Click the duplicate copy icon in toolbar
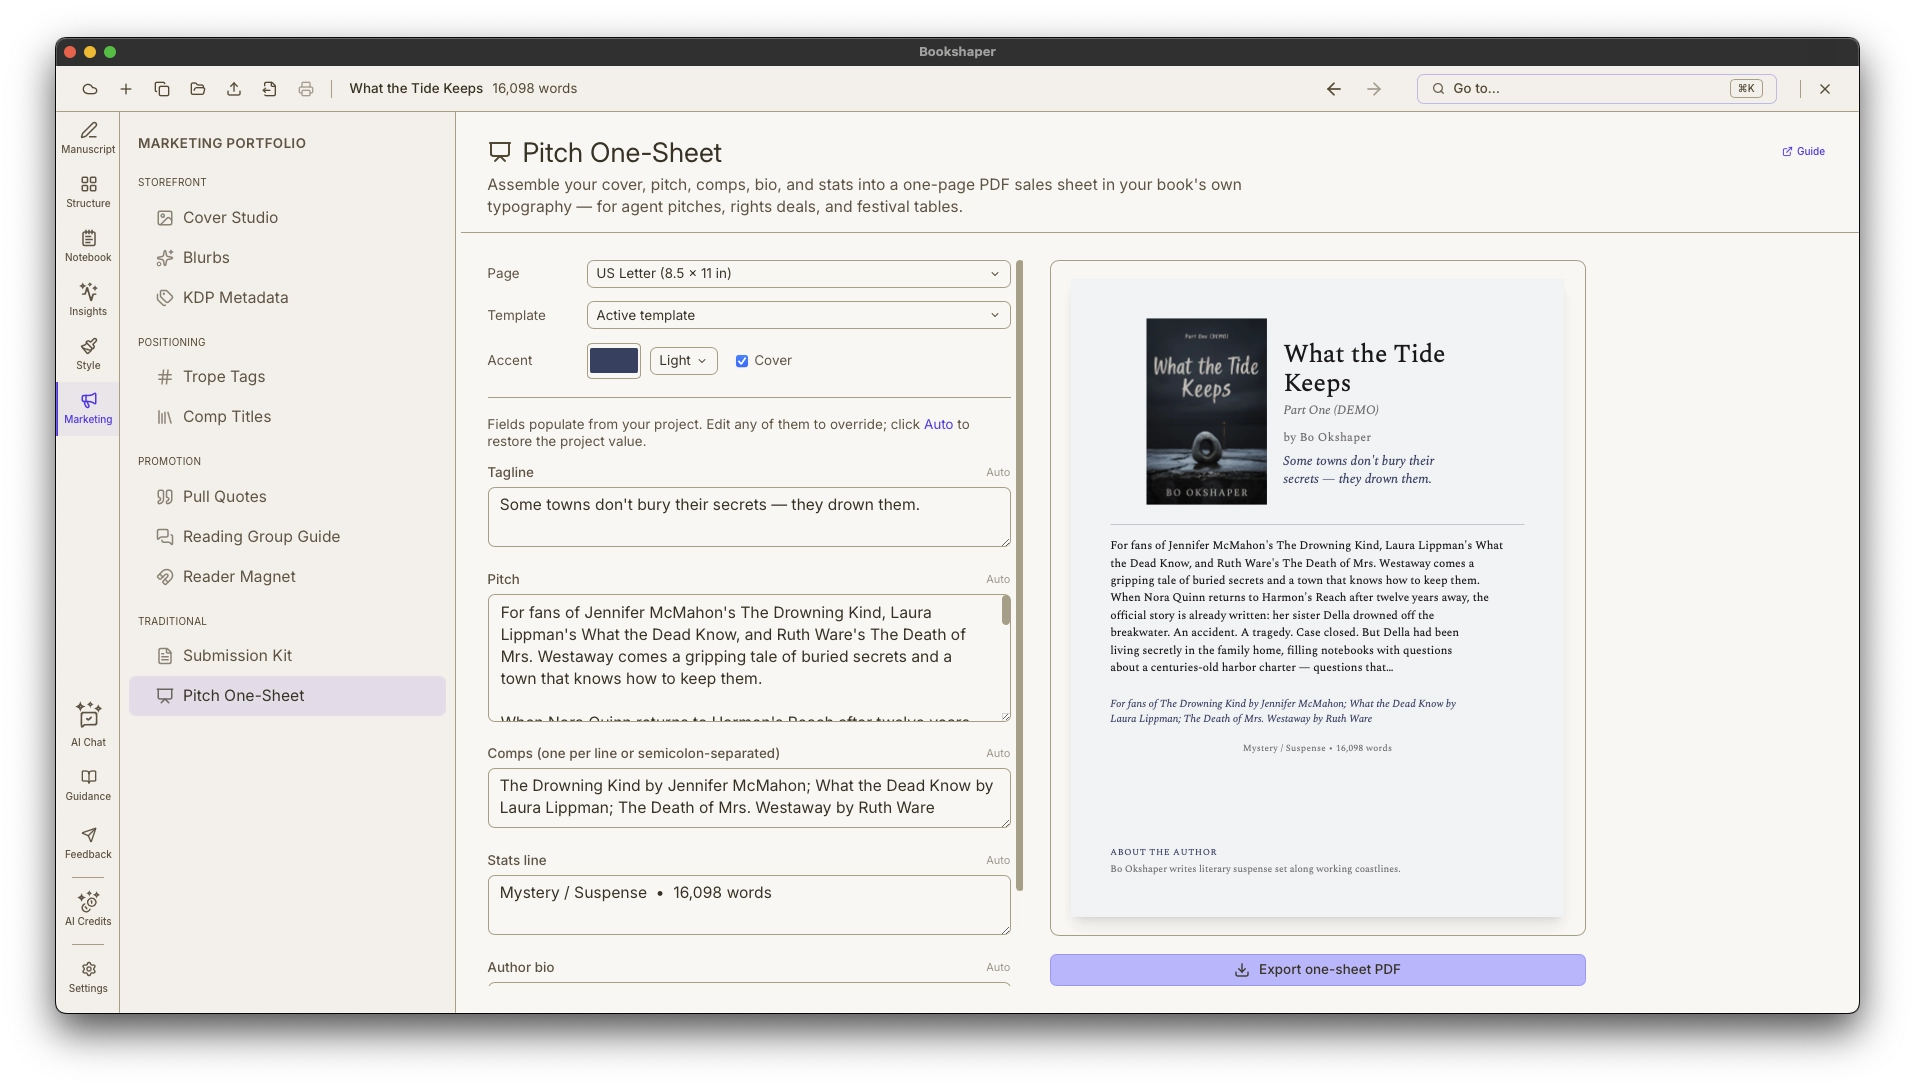 click(x=162, y=89)
